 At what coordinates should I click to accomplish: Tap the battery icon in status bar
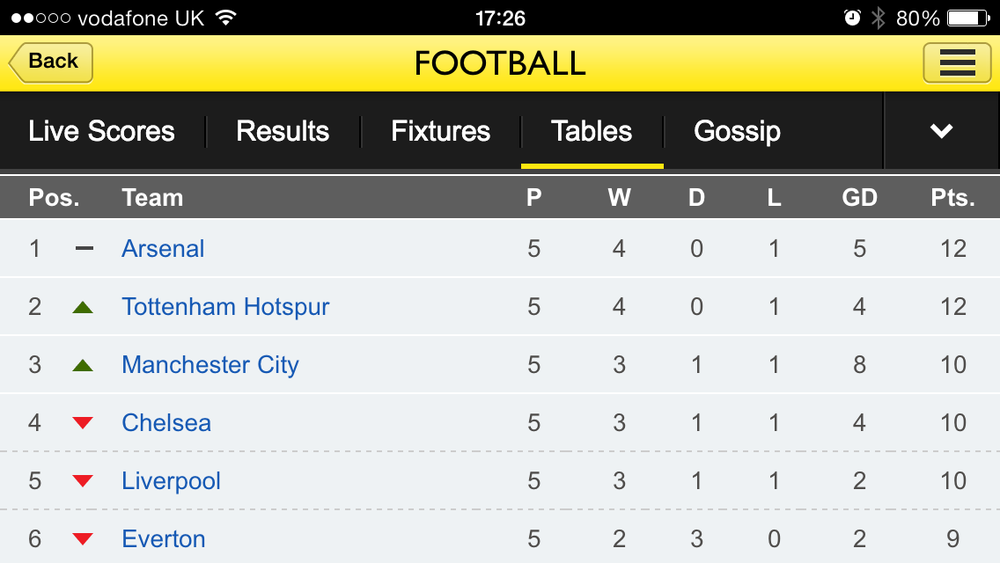tap(967, 18)
